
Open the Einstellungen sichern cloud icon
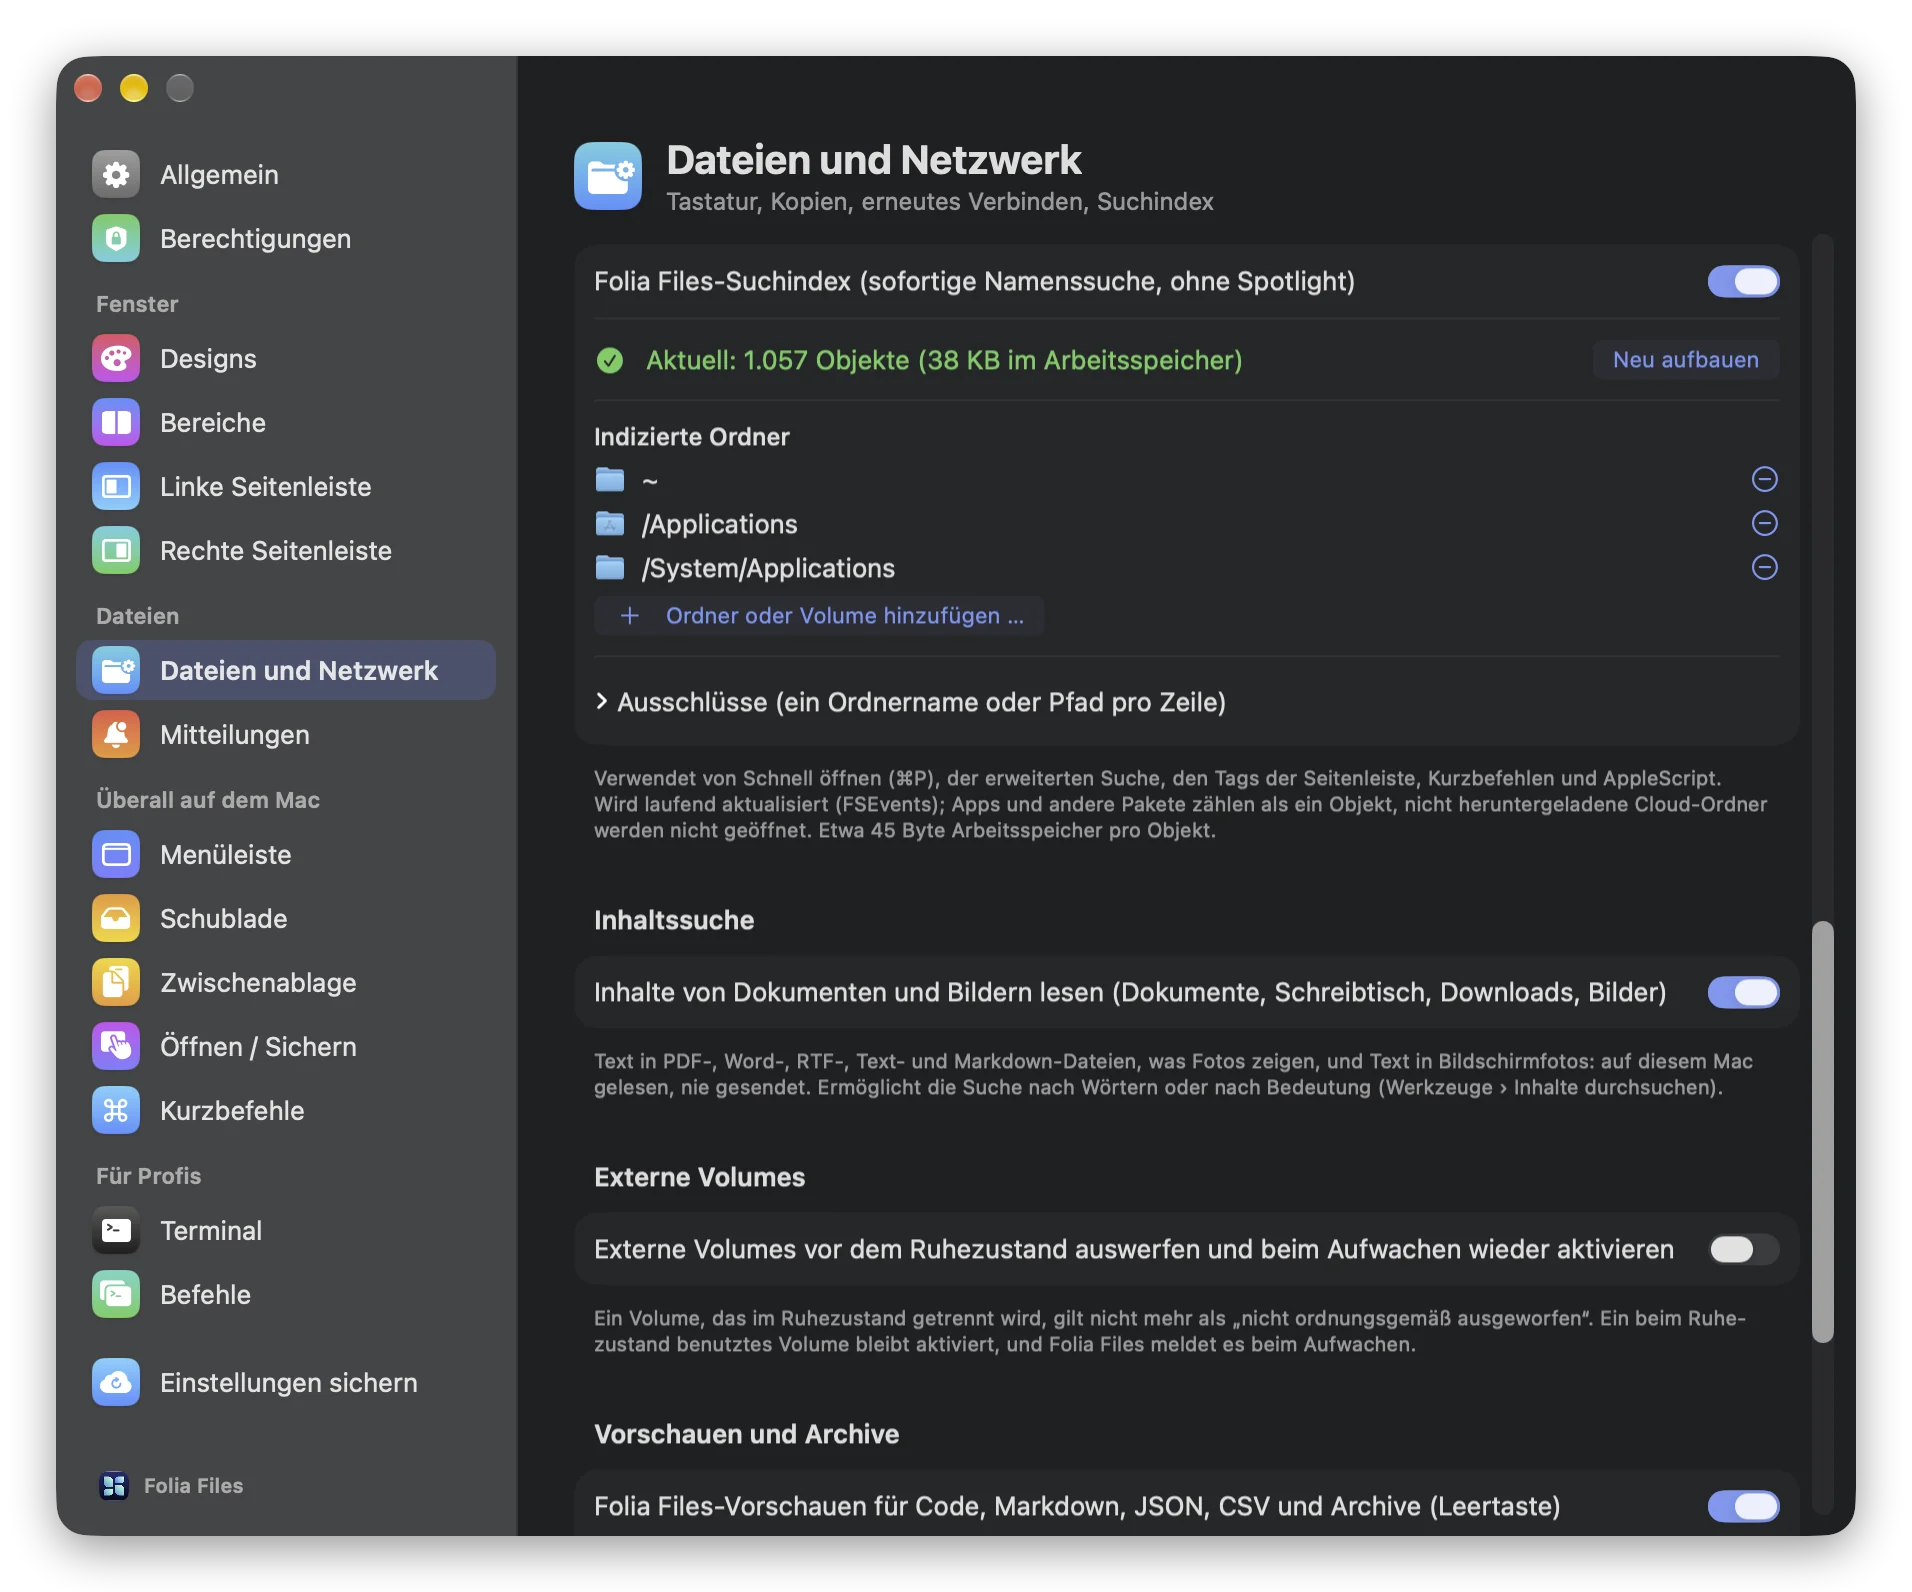(116, 1383)
